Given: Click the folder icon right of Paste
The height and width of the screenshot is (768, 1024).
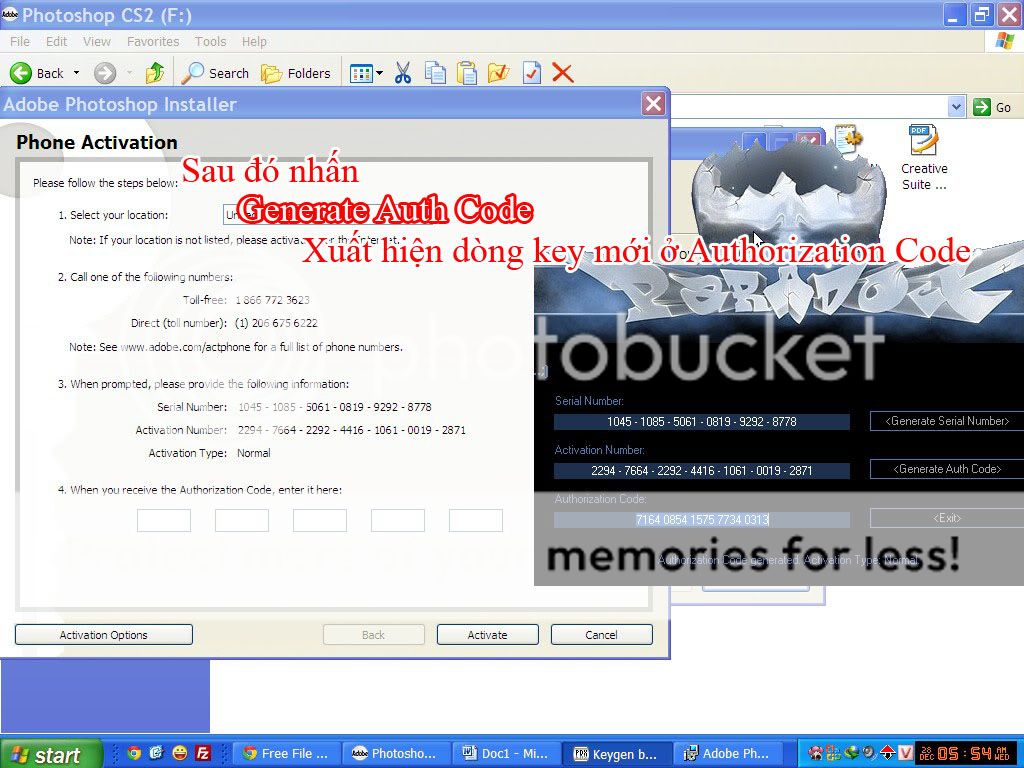Looking at the screenshot, I should 498,73.
